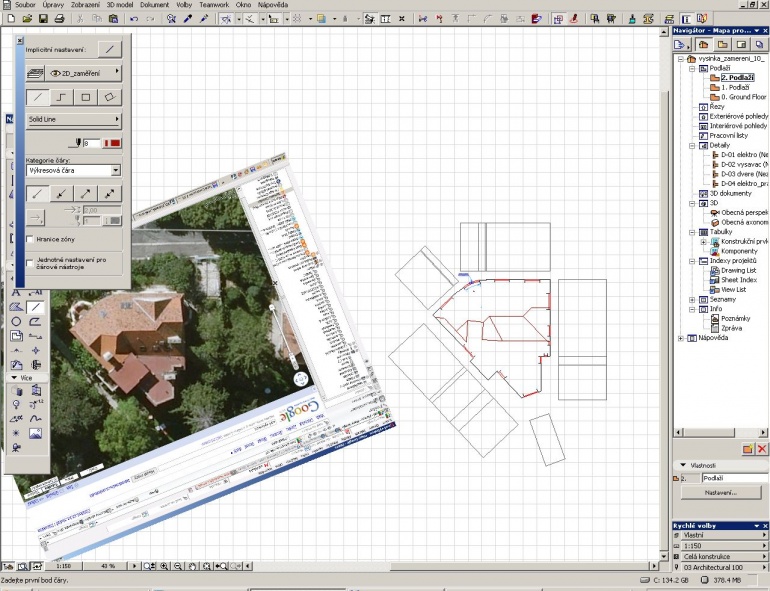Toggle Jednotné nastavení pro čárové nástroje checkbox
770x591 pixels.
pyautogui.click(x=30, y=263)
